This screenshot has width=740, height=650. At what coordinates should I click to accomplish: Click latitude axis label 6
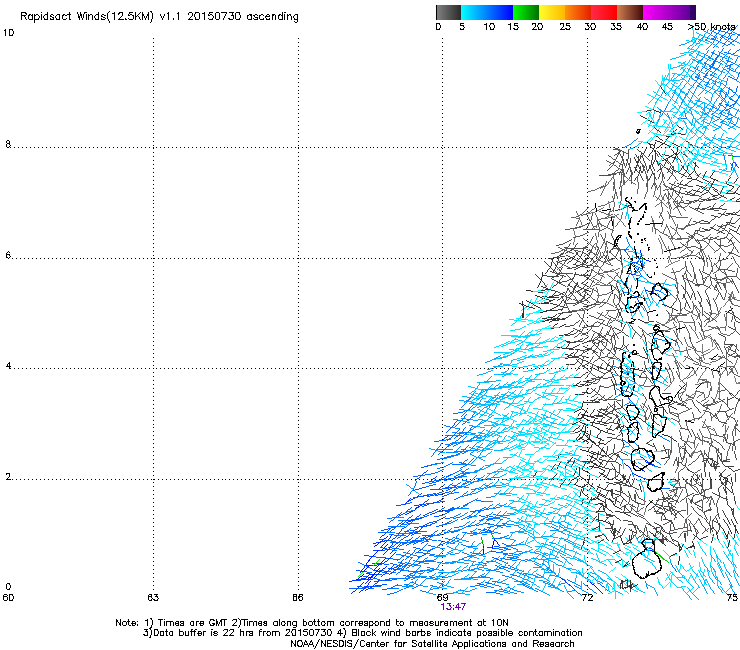click(8, 255)
